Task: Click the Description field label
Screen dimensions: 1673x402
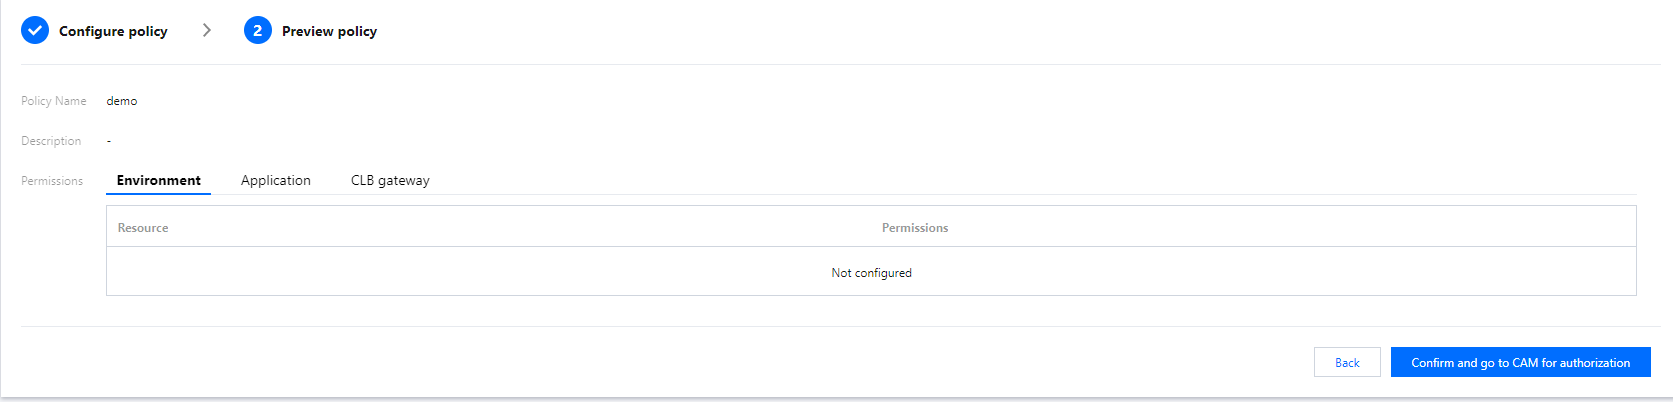Action: point(51,141)
